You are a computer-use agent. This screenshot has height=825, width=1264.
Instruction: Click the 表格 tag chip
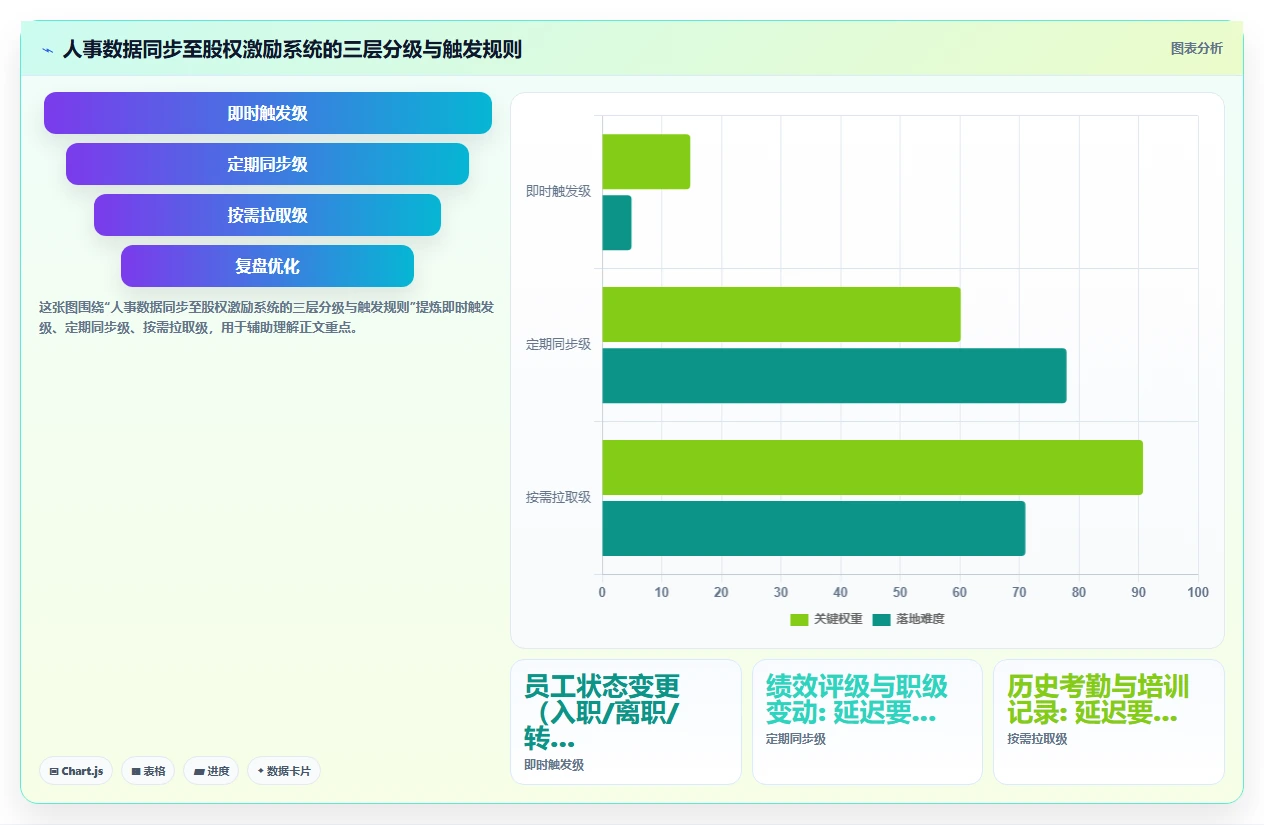[x=148, y=771]
